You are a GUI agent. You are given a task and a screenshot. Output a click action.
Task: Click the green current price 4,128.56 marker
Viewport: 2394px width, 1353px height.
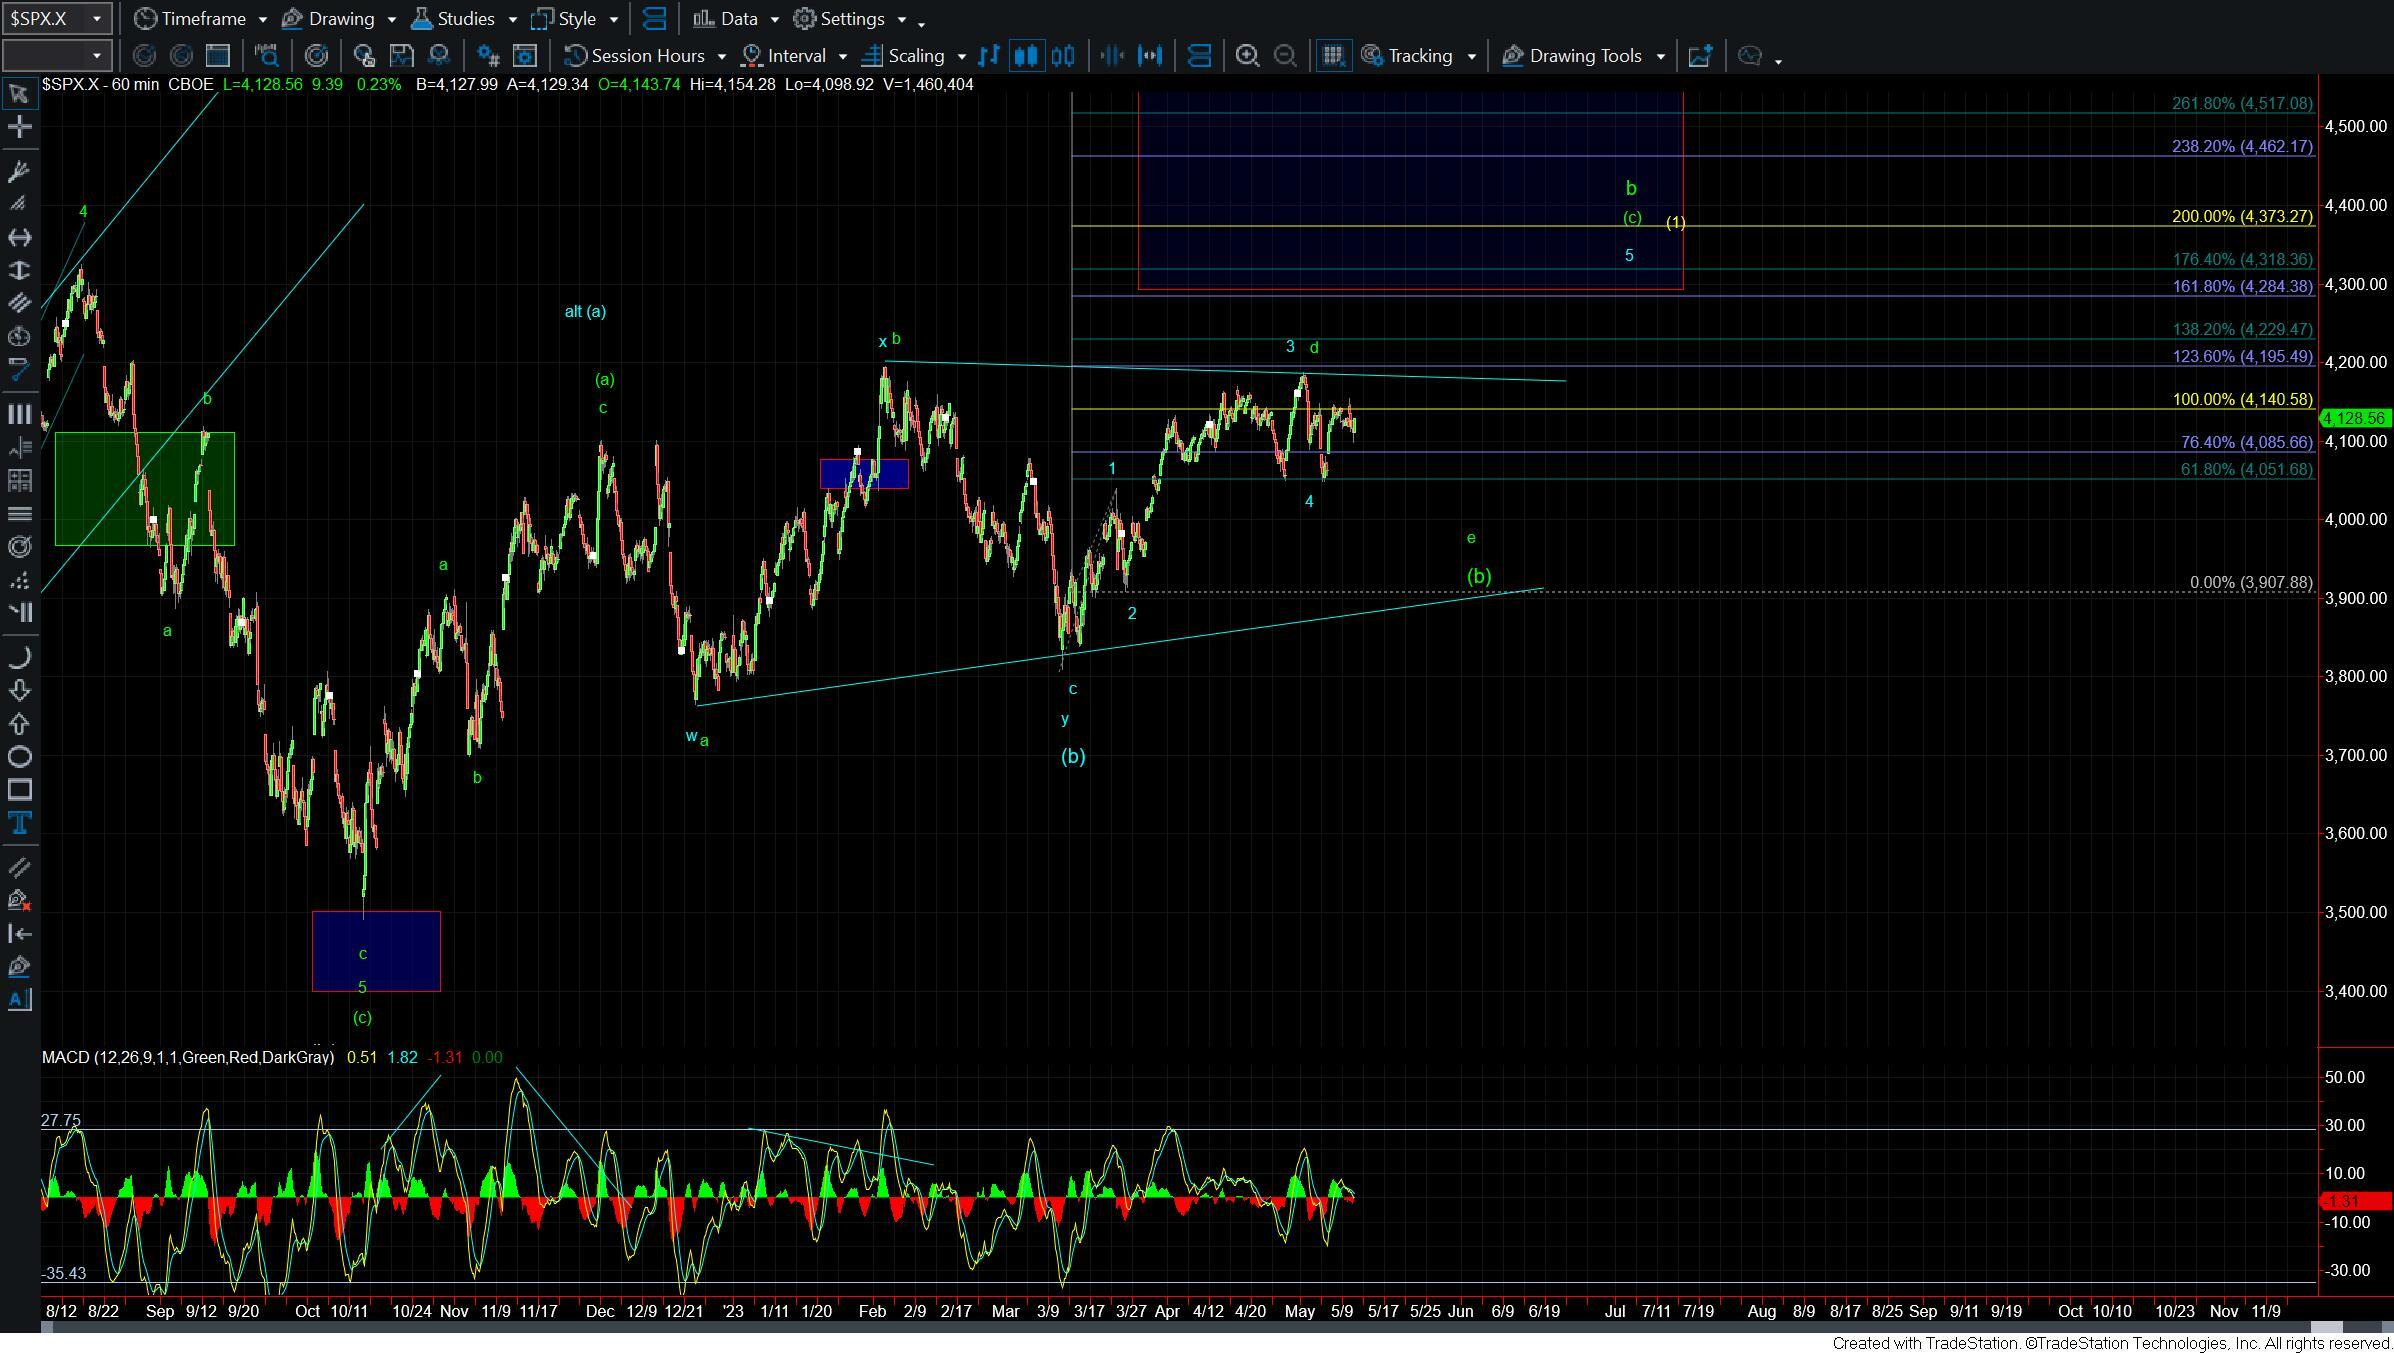click(x=2354, y=418)
